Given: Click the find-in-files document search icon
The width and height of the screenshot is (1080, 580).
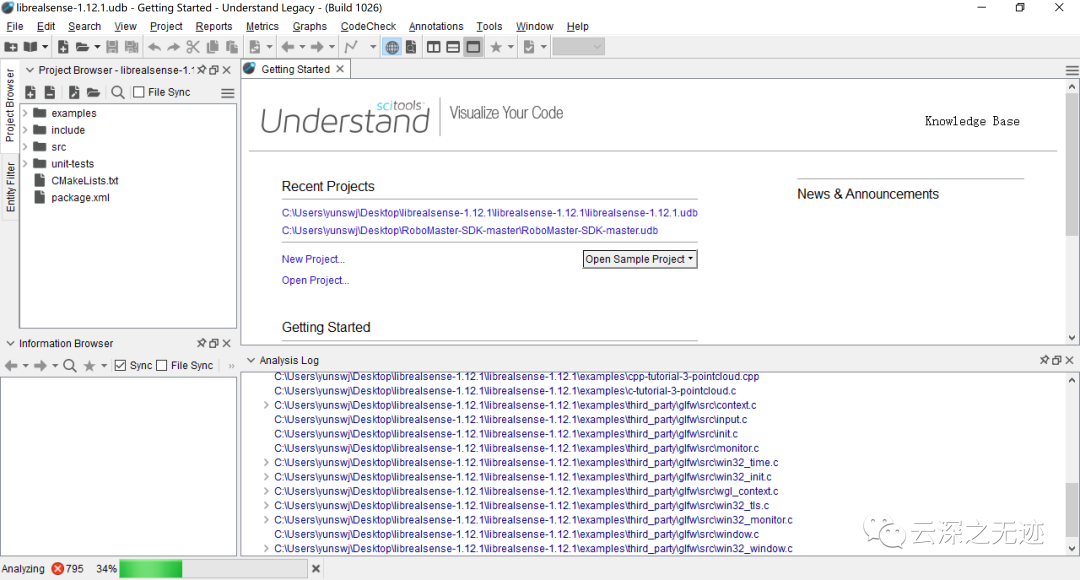Looking at the screenshot, I should [x=411, y=47].
